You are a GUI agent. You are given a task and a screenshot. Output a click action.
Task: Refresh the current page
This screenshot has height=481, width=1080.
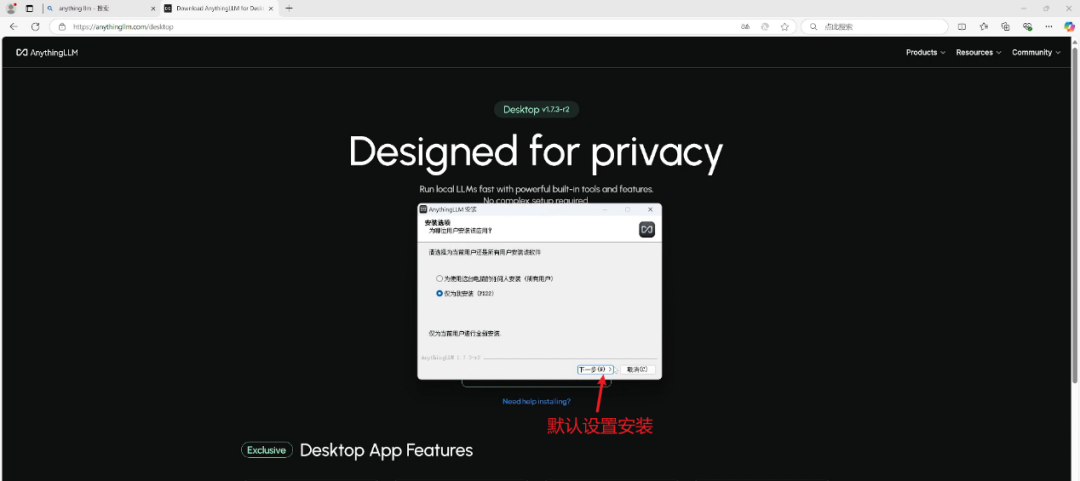click(35, 26)
